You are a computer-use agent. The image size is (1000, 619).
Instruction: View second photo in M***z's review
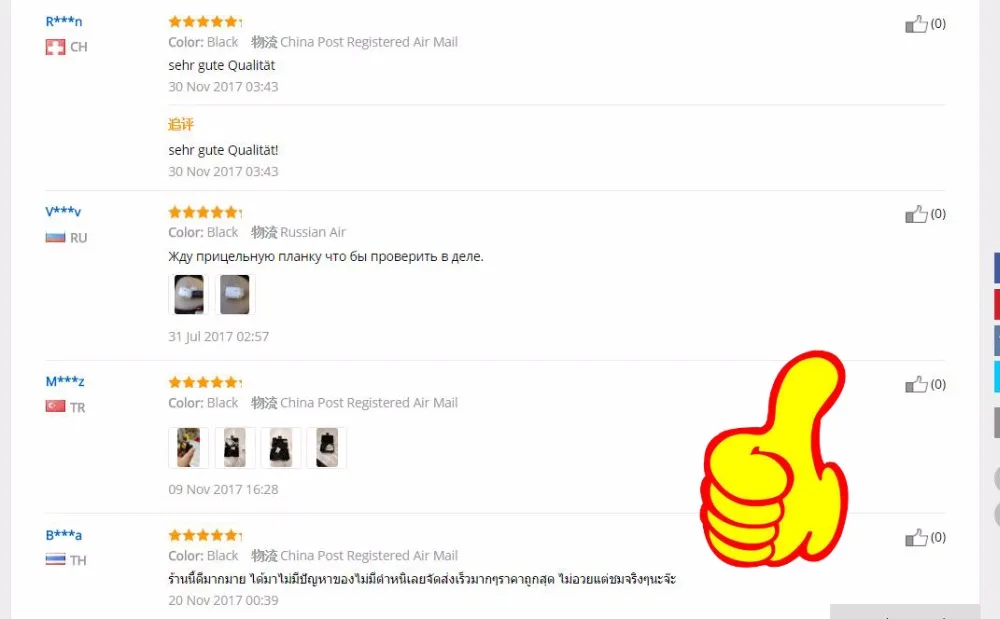pyautogui.click(x=235, y=448)
